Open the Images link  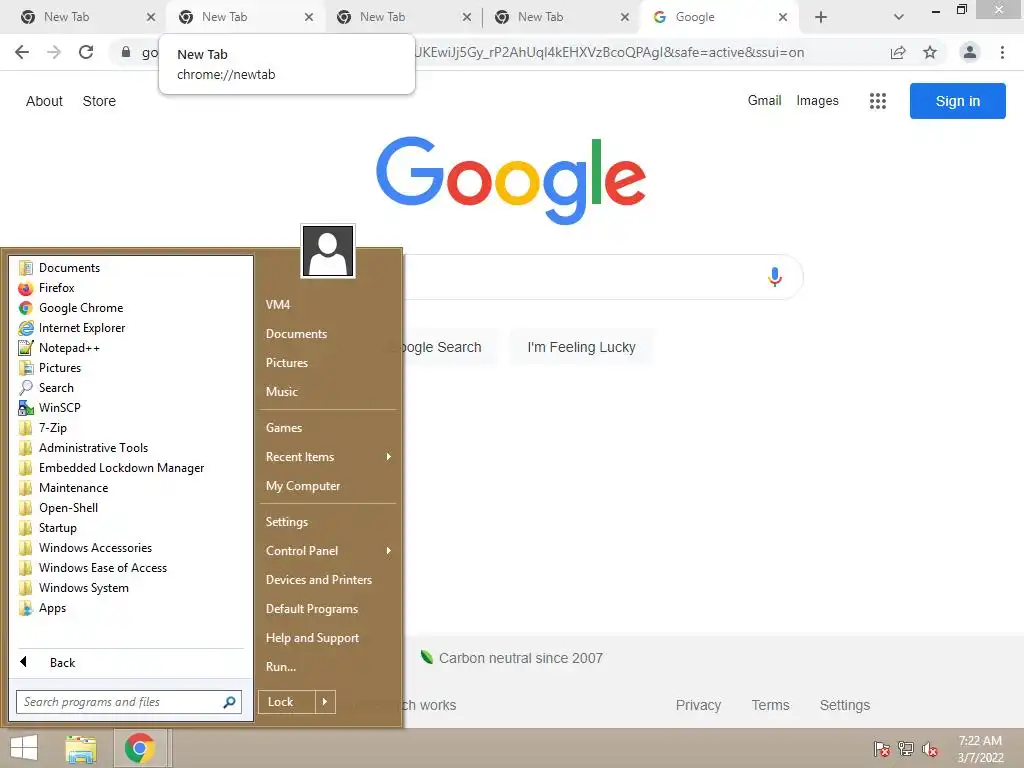[x=817, y=101]
